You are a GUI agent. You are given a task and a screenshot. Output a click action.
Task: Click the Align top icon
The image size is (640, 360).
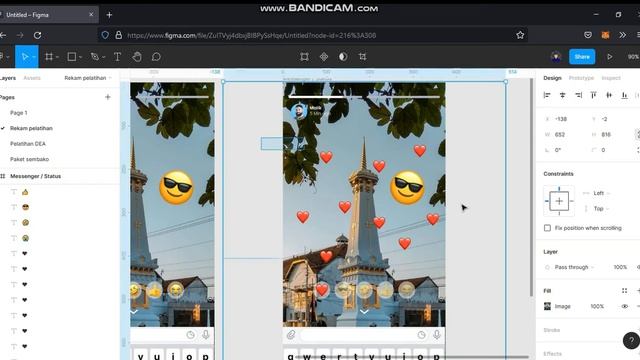(x=593, y=95)
